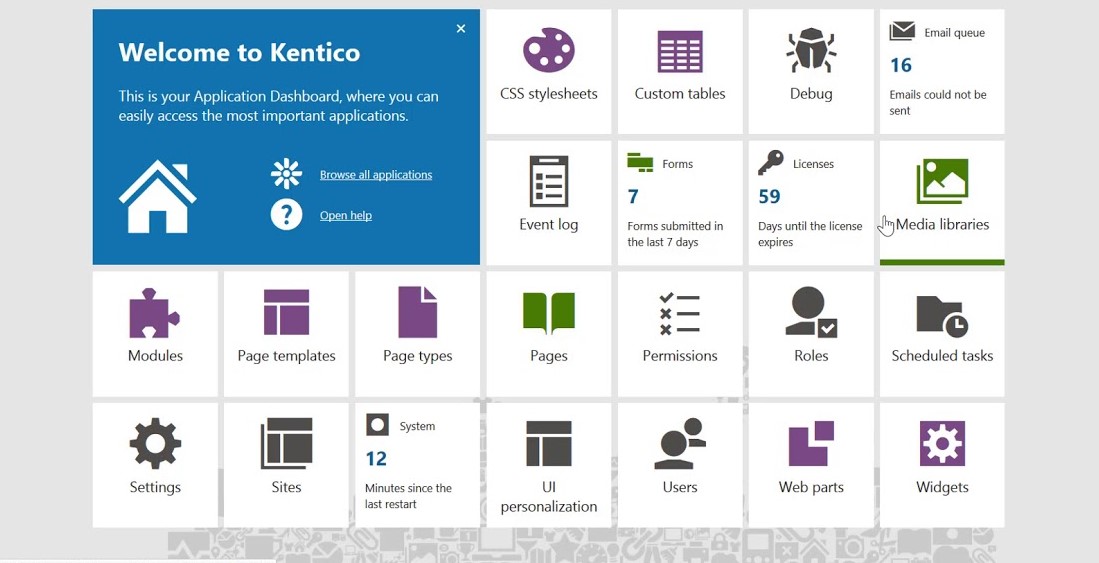This screenshot has width=1099, height=563.
Task: Click the System tile square icon
Action: 377,424
